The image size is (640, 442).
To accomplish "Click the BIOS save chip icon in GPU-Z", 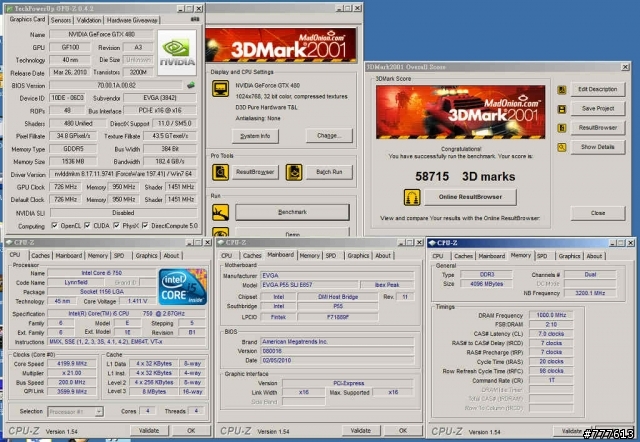I will [191, 85].
